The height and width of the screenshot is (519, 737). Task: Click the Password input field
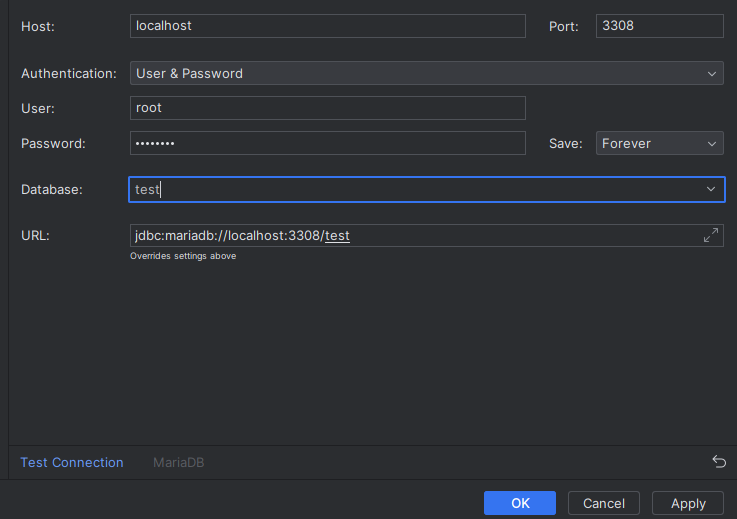pyautogui.click(x=328, y=143)
